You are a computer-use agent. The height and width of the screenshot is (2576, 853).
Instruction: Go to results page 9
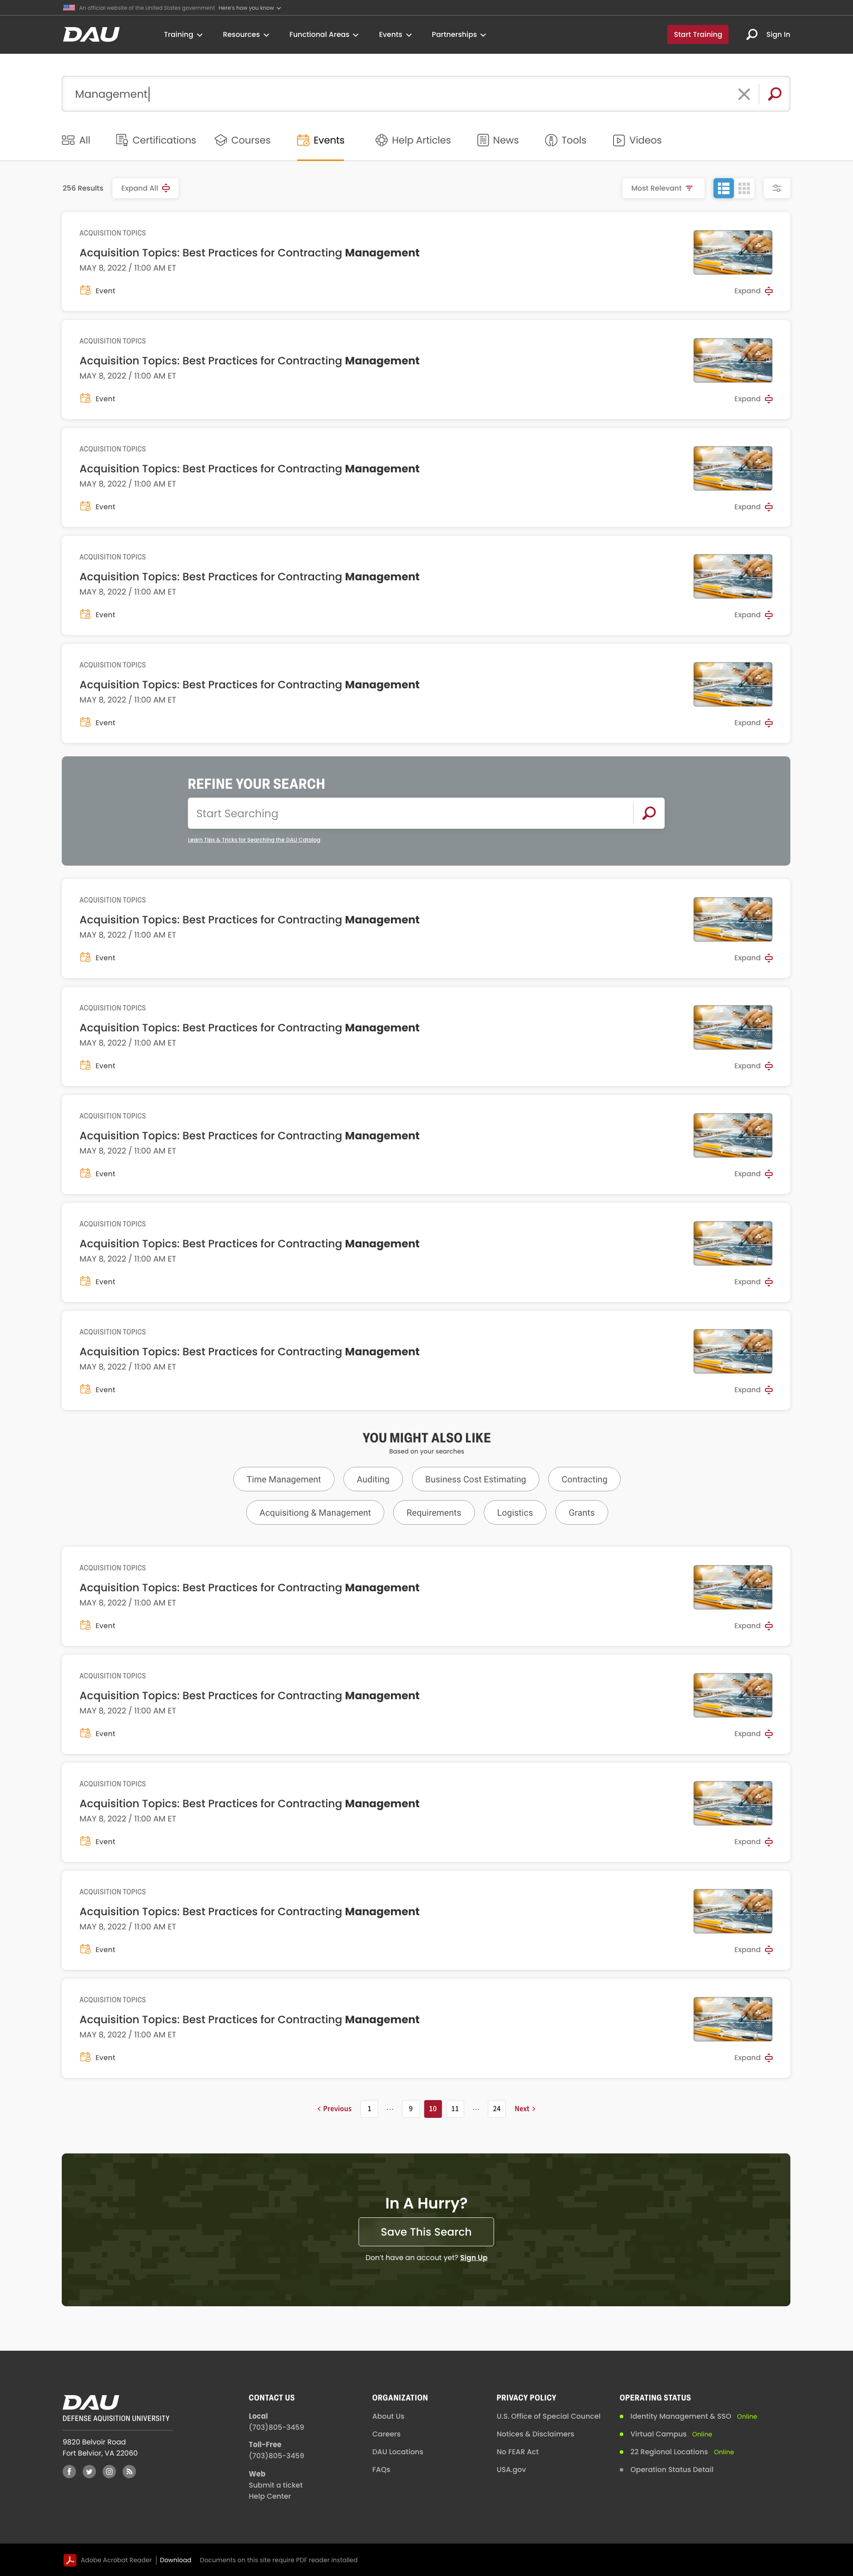click(x=410, y=2108)
